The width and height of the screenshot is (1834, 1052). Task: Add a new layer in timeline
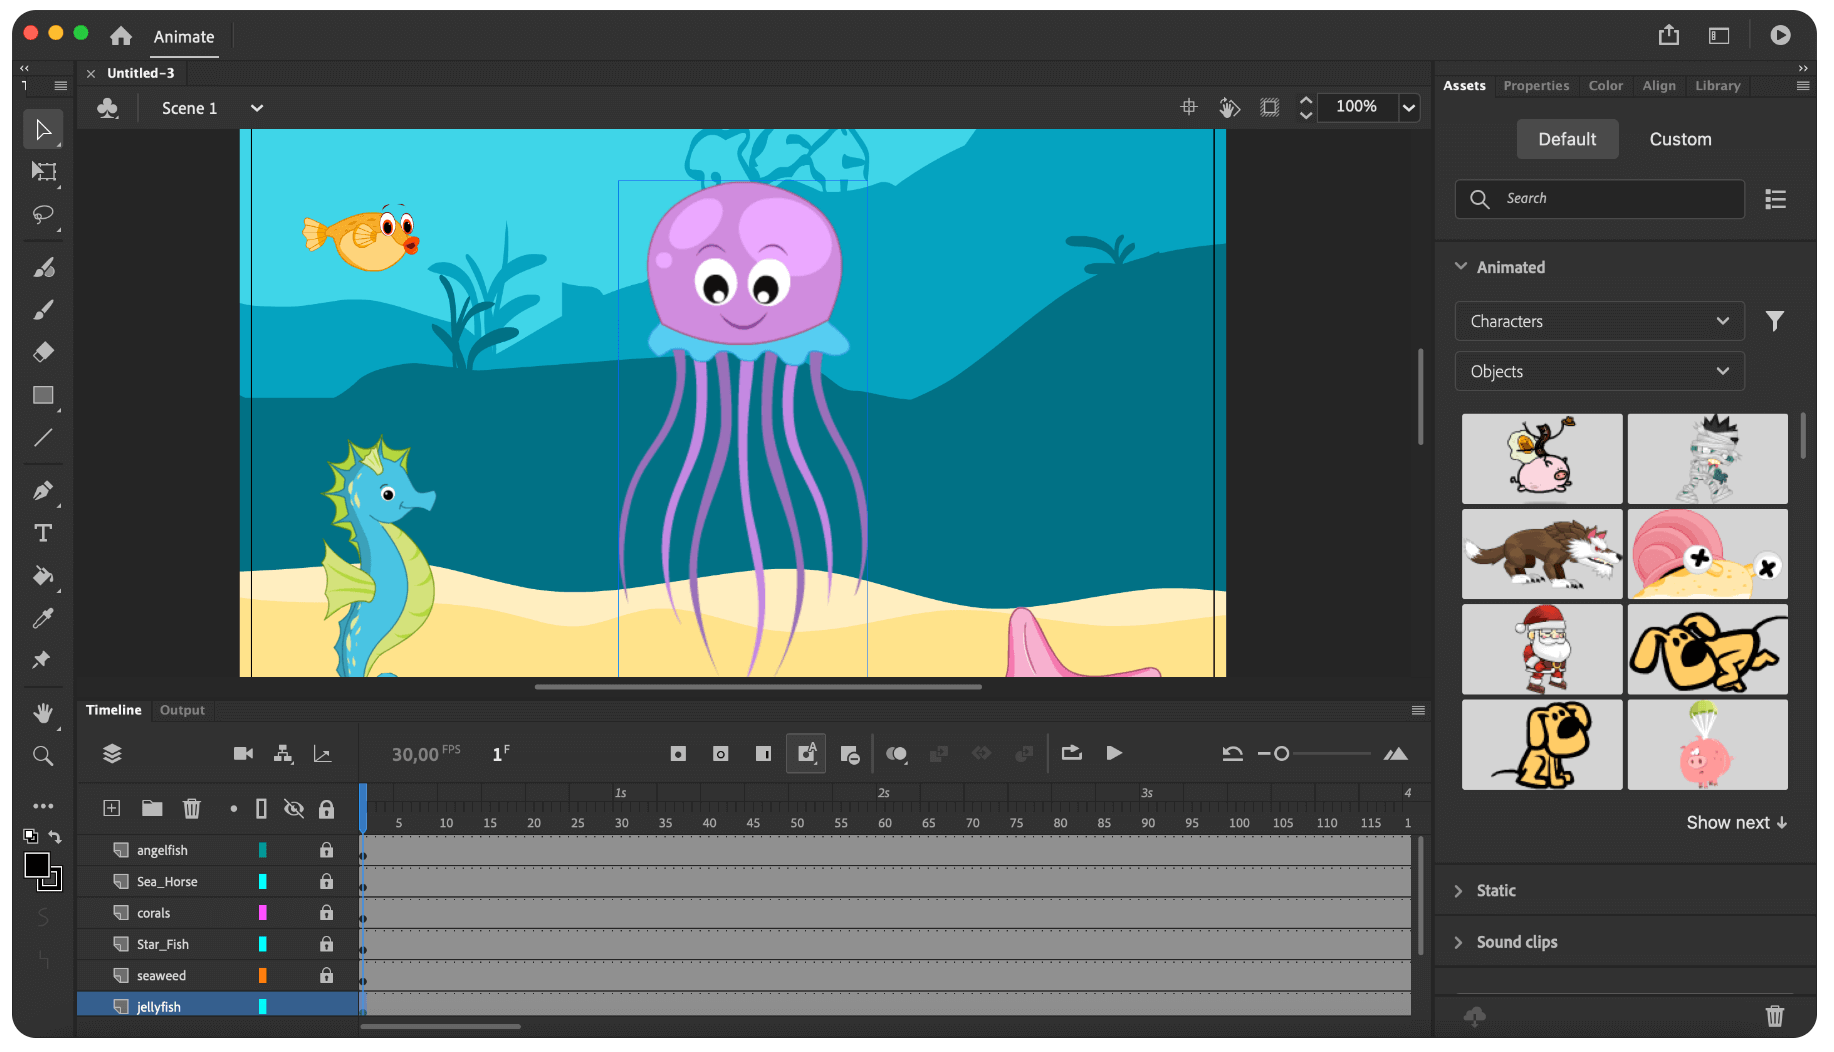pos(112,808)
